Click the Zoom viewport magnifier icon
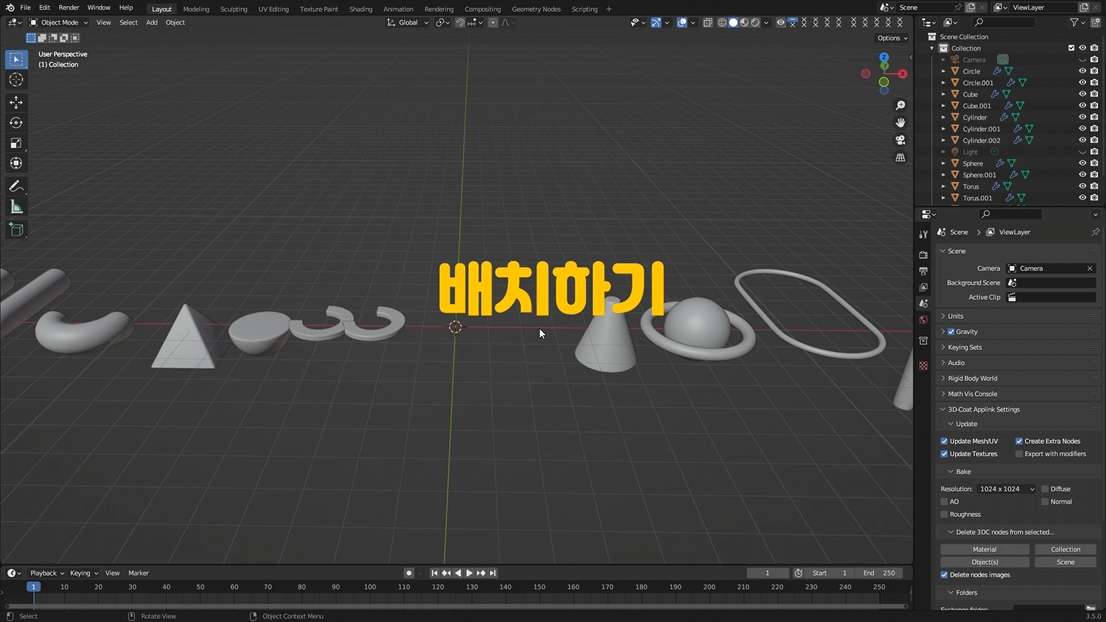Image resolution: width=1106 pixels, height=622 pixels. click(900, 105)
